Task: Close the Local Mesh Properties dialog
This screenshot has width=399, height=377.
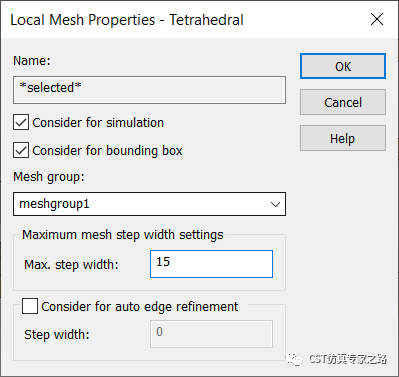Action: [377, 19]
